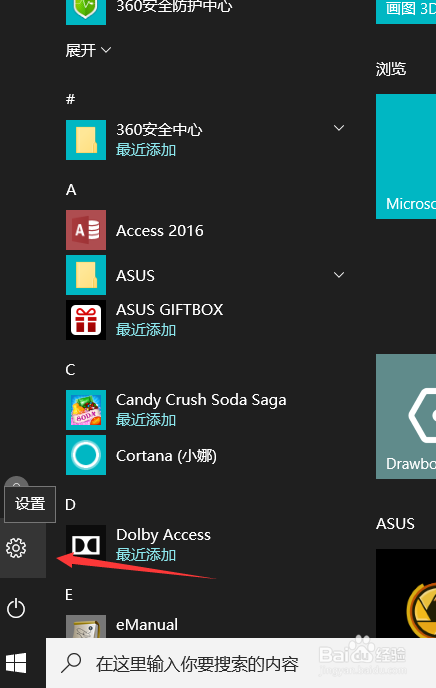The image size is (436, 688).
Task: Click the letter E section header
Action: (x=69, y=595)
